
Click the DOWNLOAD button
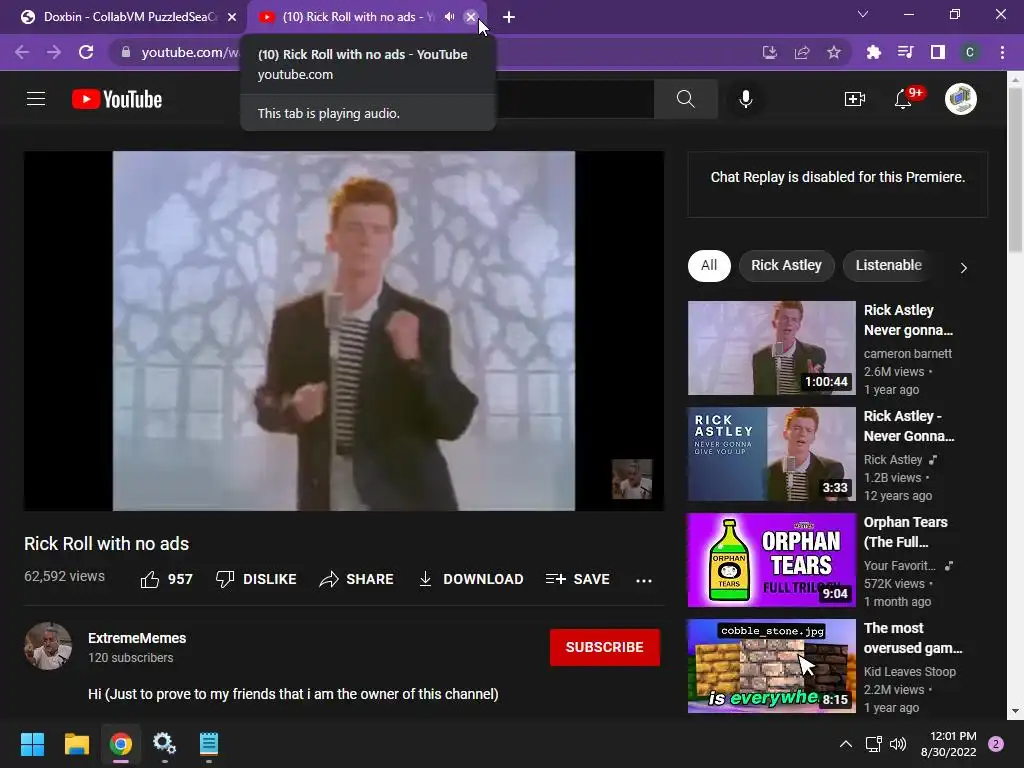point(471,579)
